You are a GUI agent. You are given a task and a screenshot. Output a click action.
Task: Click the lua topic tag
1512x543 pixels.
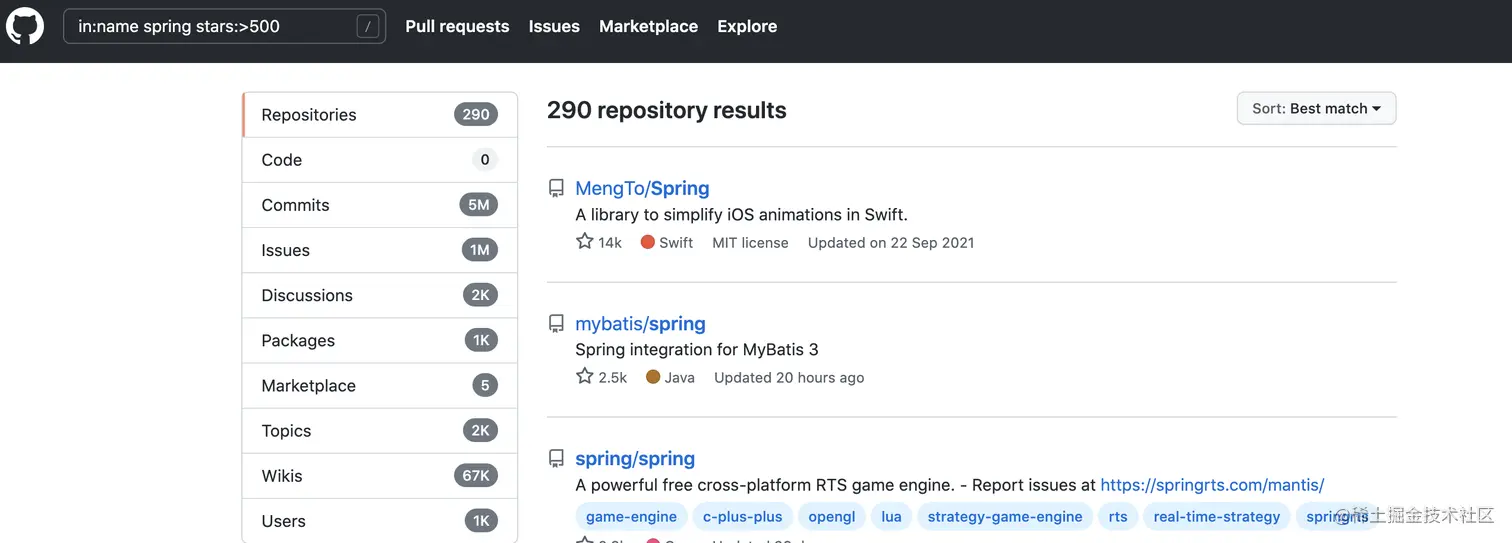pyautogui.click(x=892, y=516)
